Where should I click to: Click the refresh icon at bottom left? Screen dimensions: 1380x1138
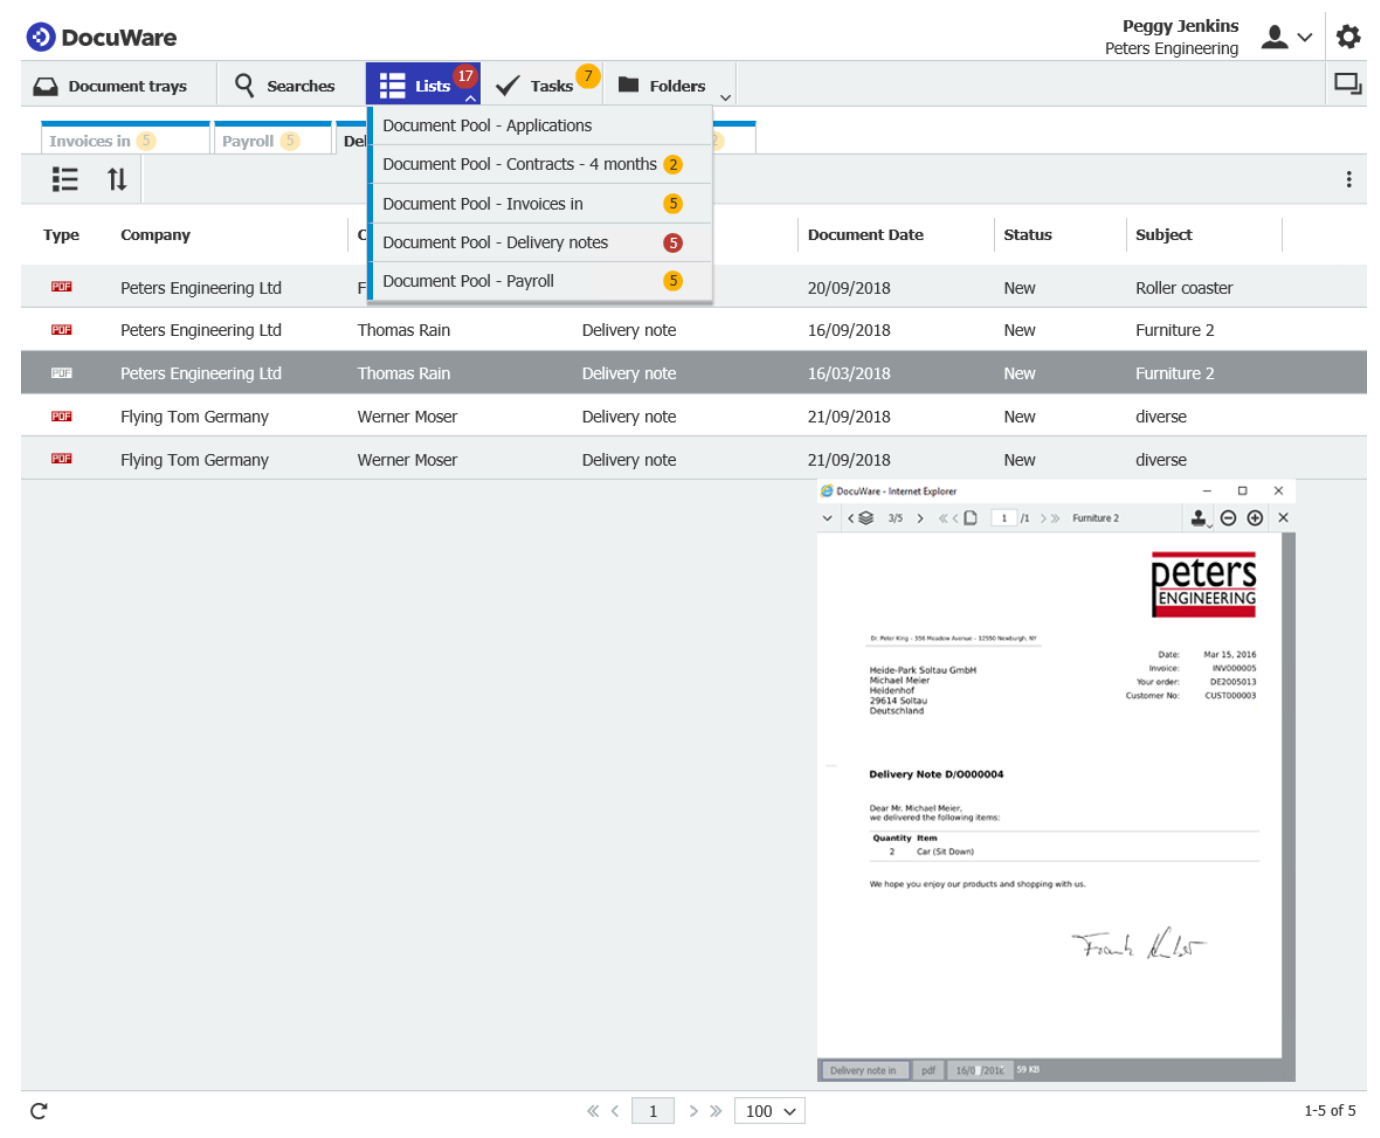[x=39, y=1111]
